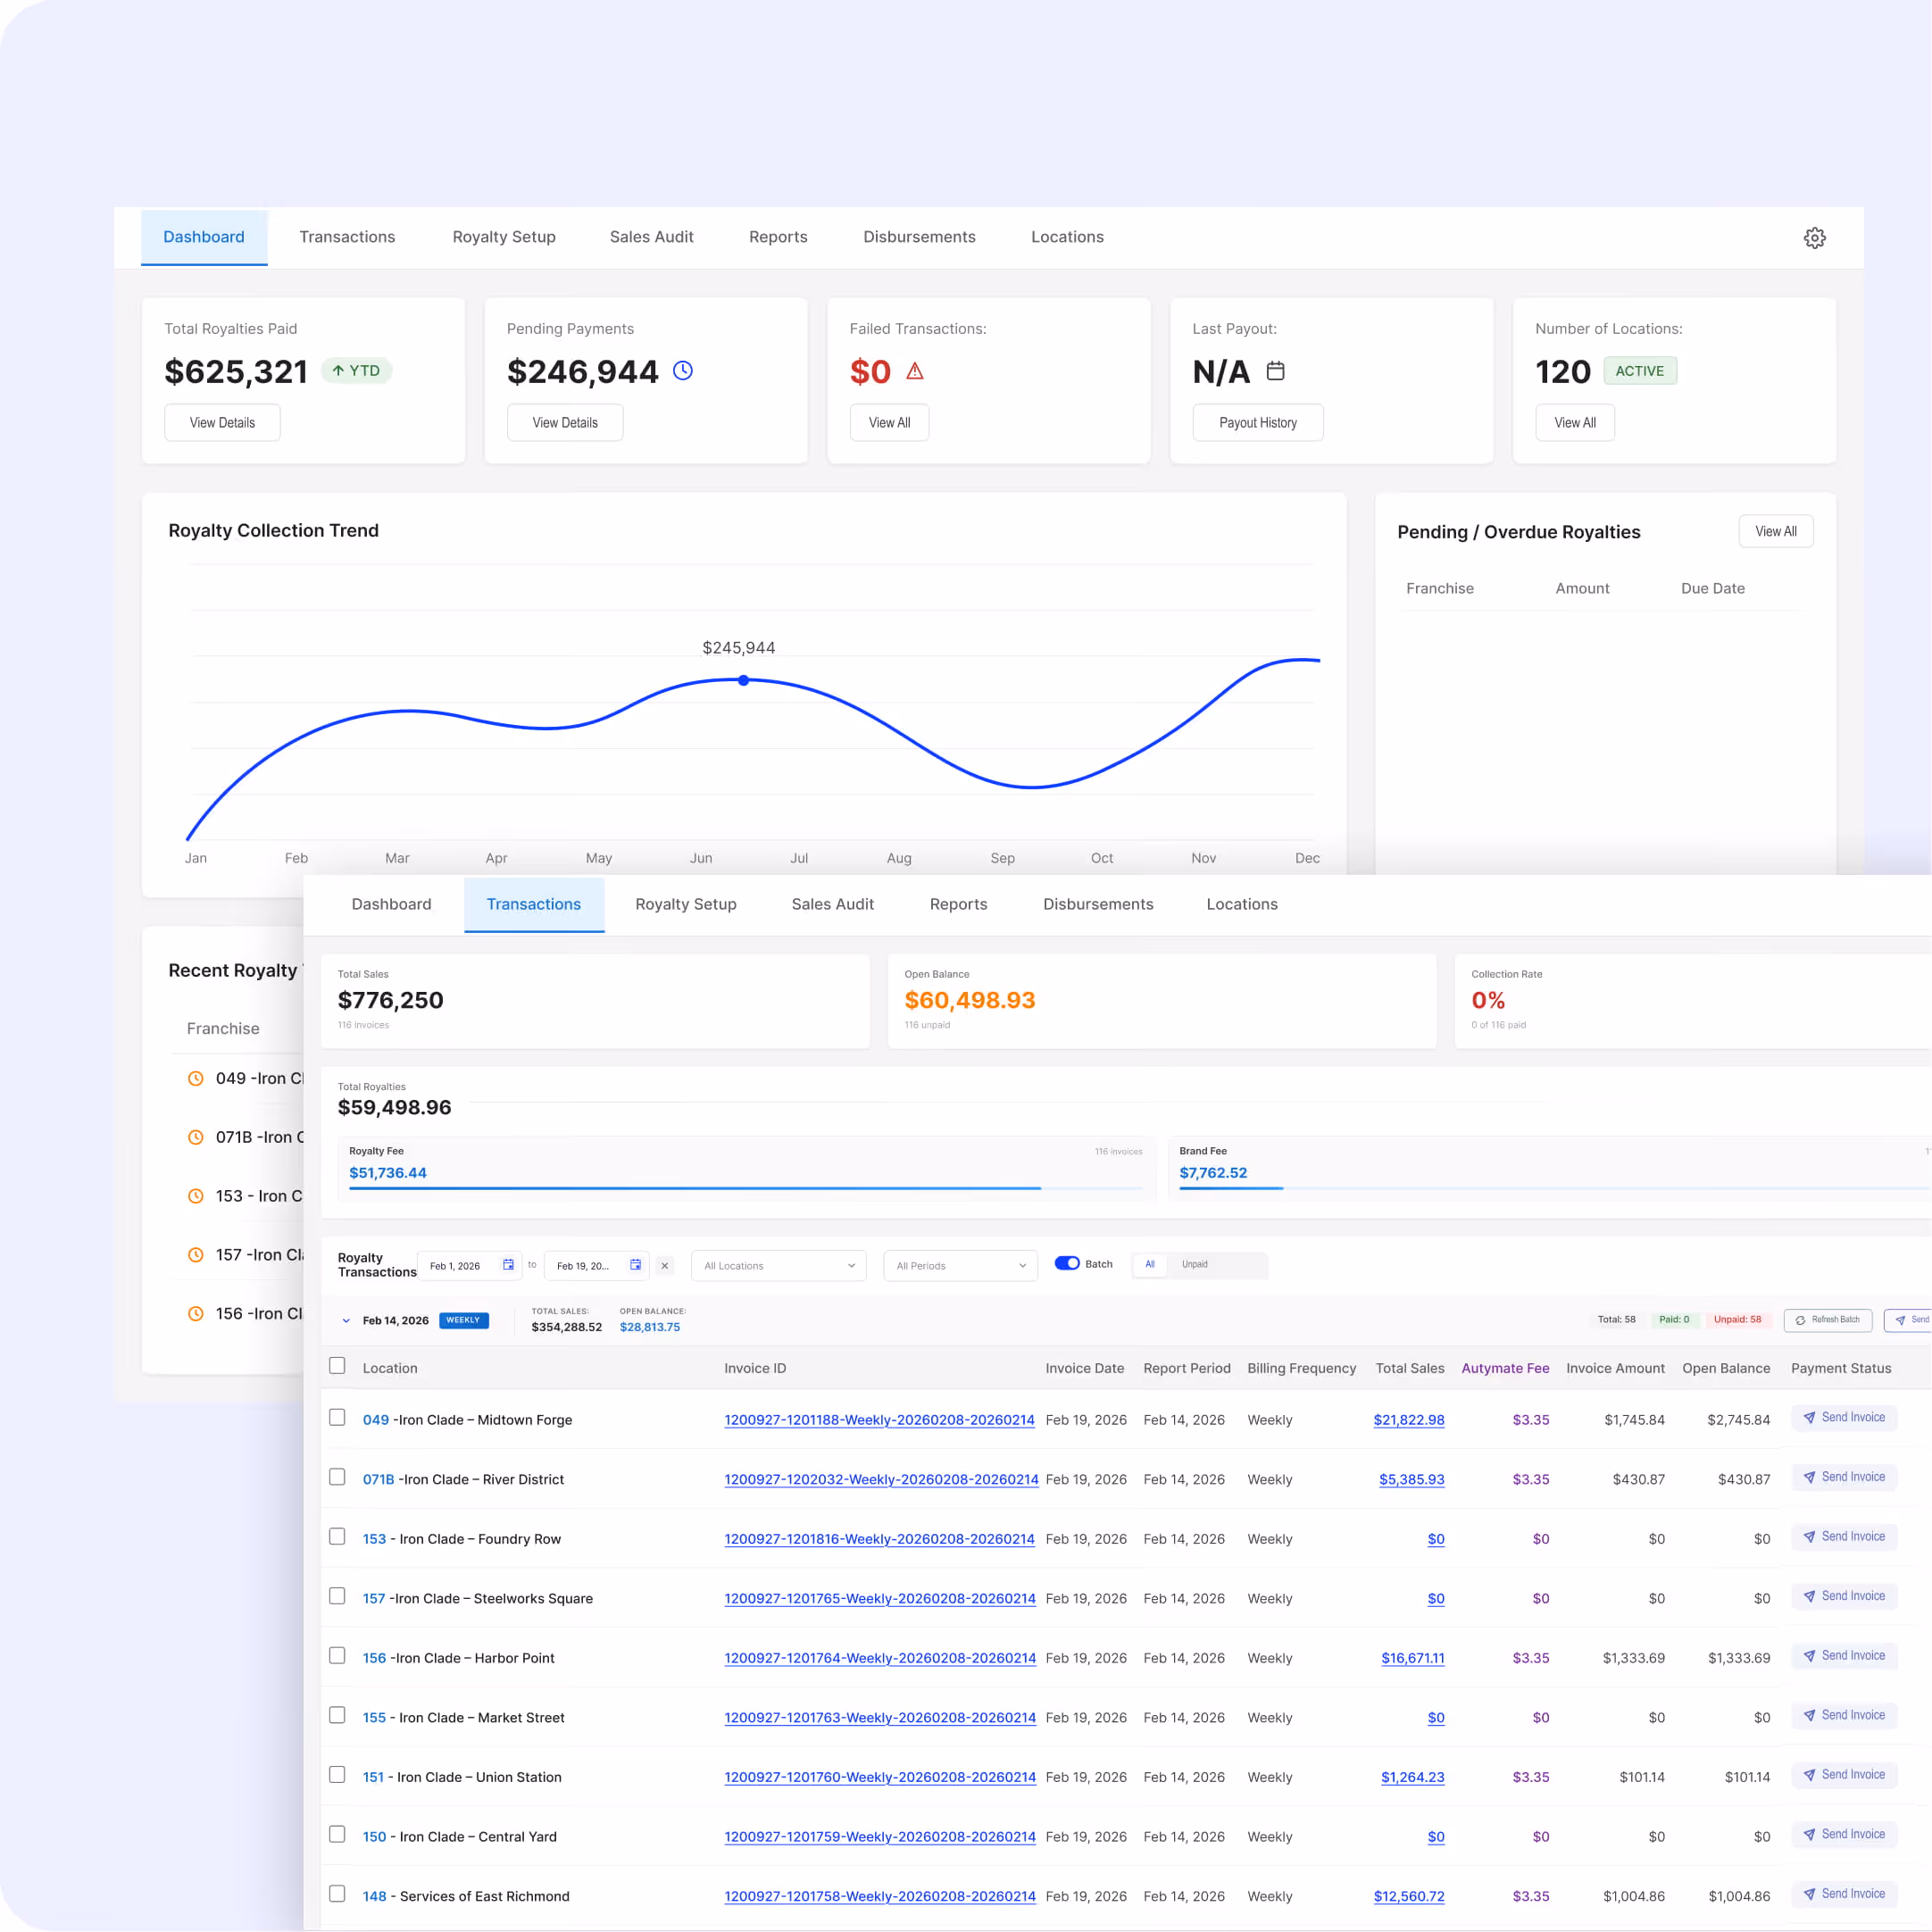Clear the date filter with the X icon
The image size is (1932, 1932).
tap(665, 1265)
